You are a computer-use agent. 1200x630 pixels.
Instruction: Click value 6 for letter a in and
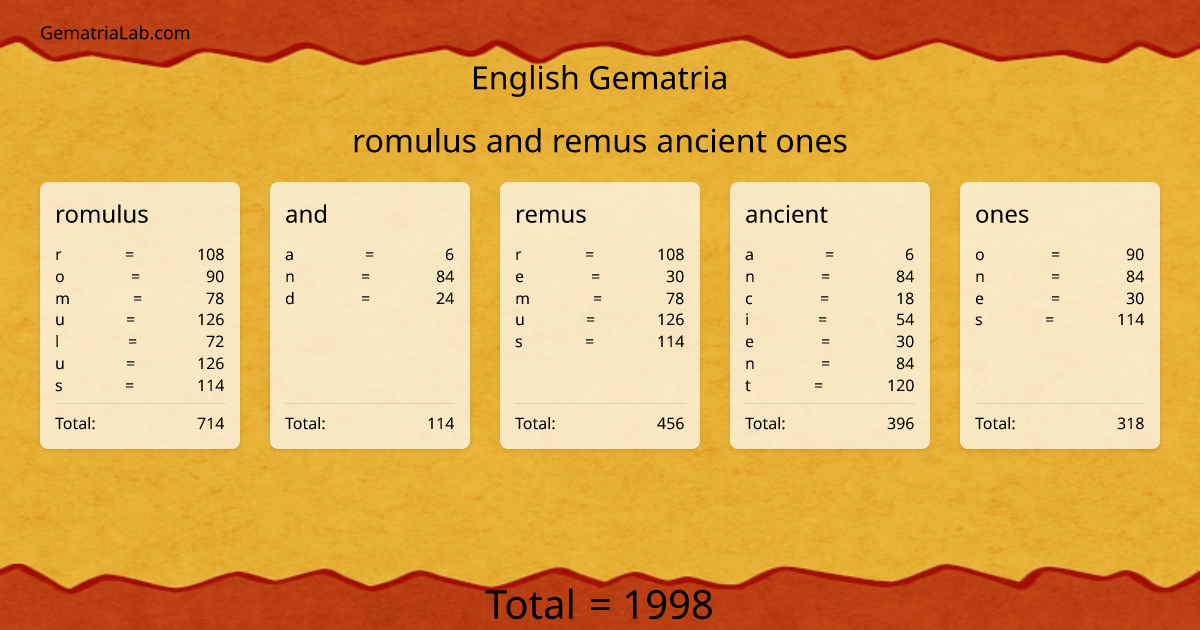coord(450,254)
